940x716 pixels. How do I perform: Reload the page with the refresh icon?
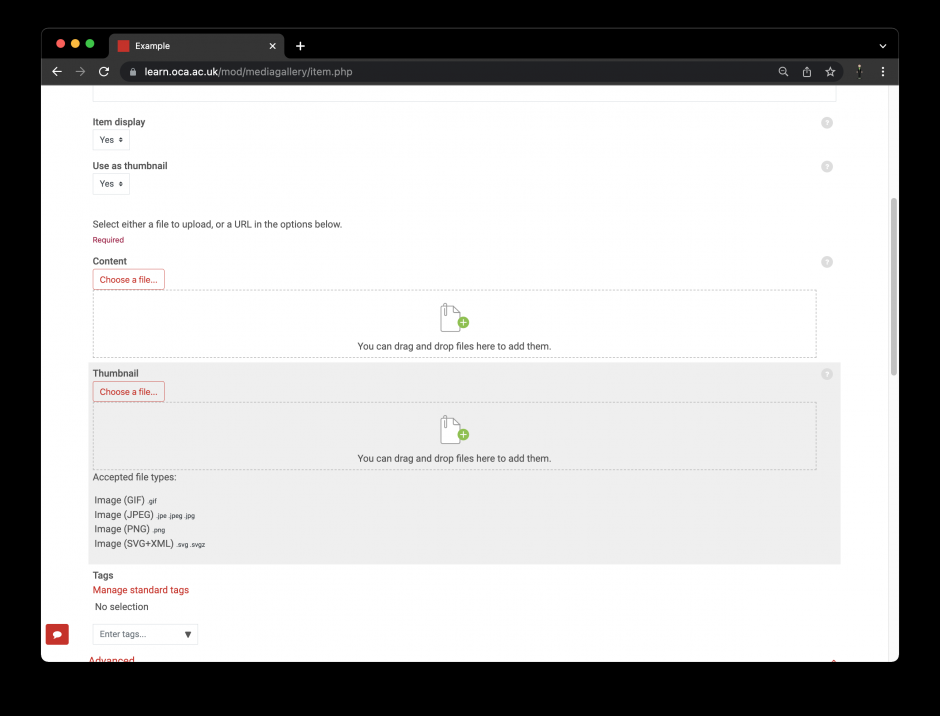[x=103, y=71]
